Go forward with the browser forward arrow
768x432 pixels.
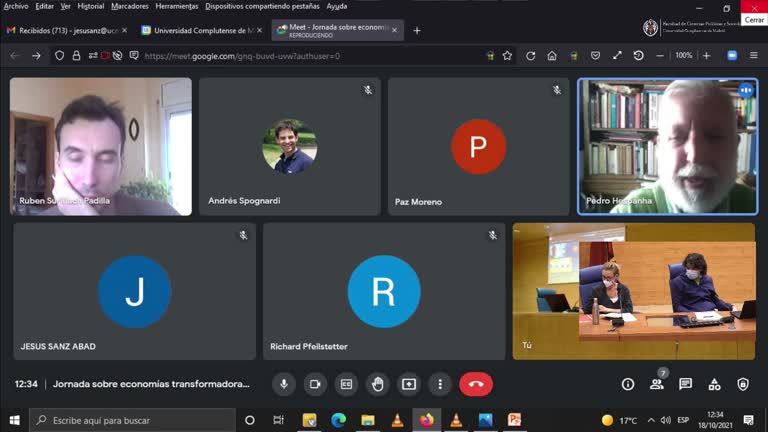pos(36,56)
